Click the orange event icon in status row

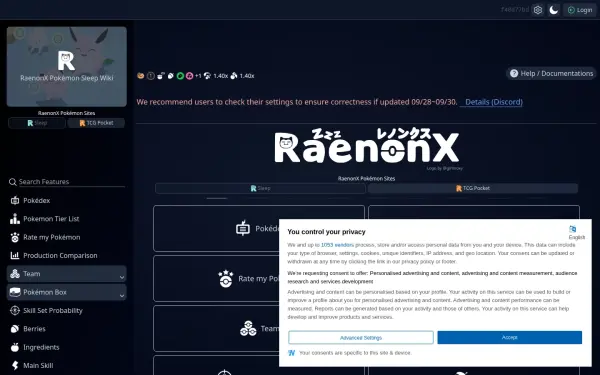(141, 76)
